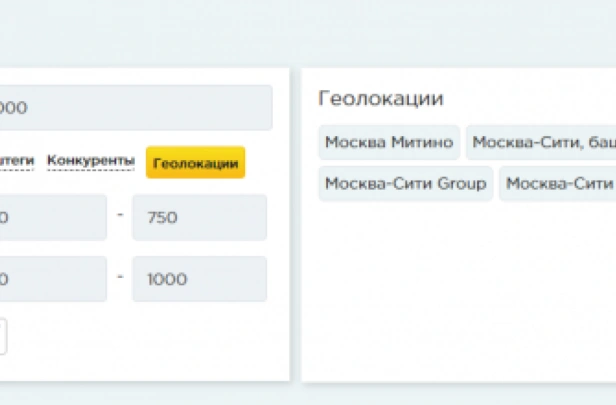Switch to the Конкуренты tab
This screenshot has height=405, width=616.
(x=91, y=160)
